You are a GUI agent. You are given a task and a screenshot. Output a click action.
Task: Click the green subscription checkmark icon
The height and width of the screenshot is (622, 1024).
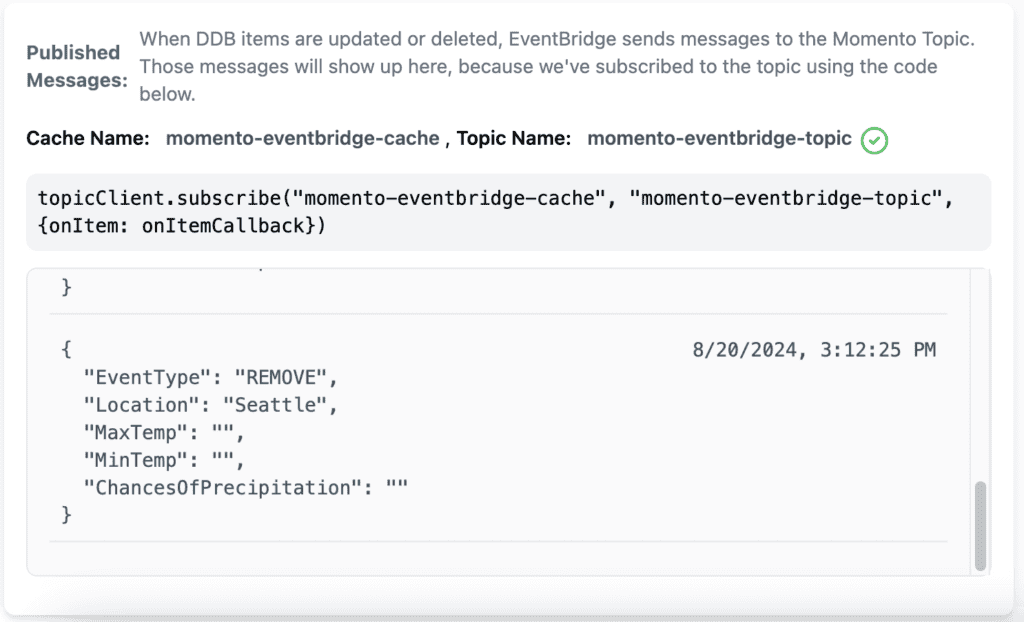pos(874,140)
